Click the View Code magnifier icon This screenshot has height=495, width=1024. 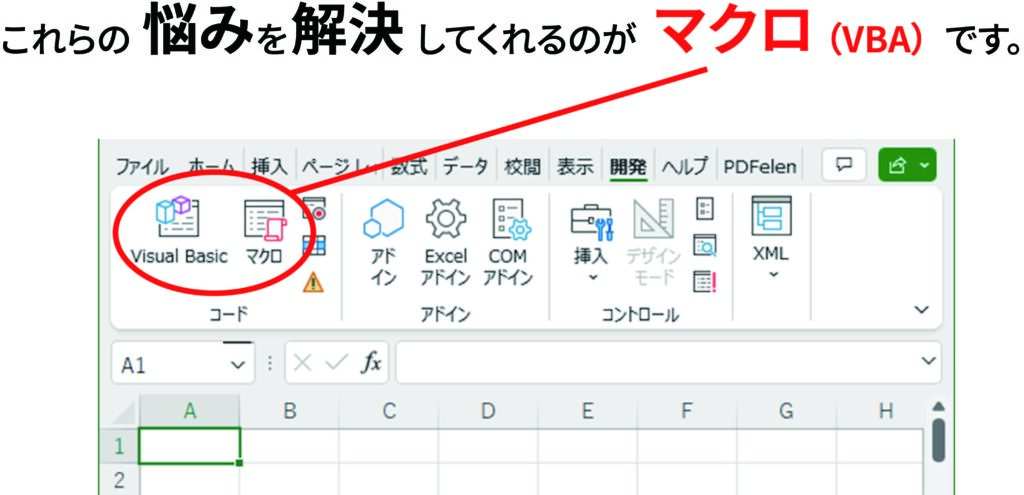705,245
